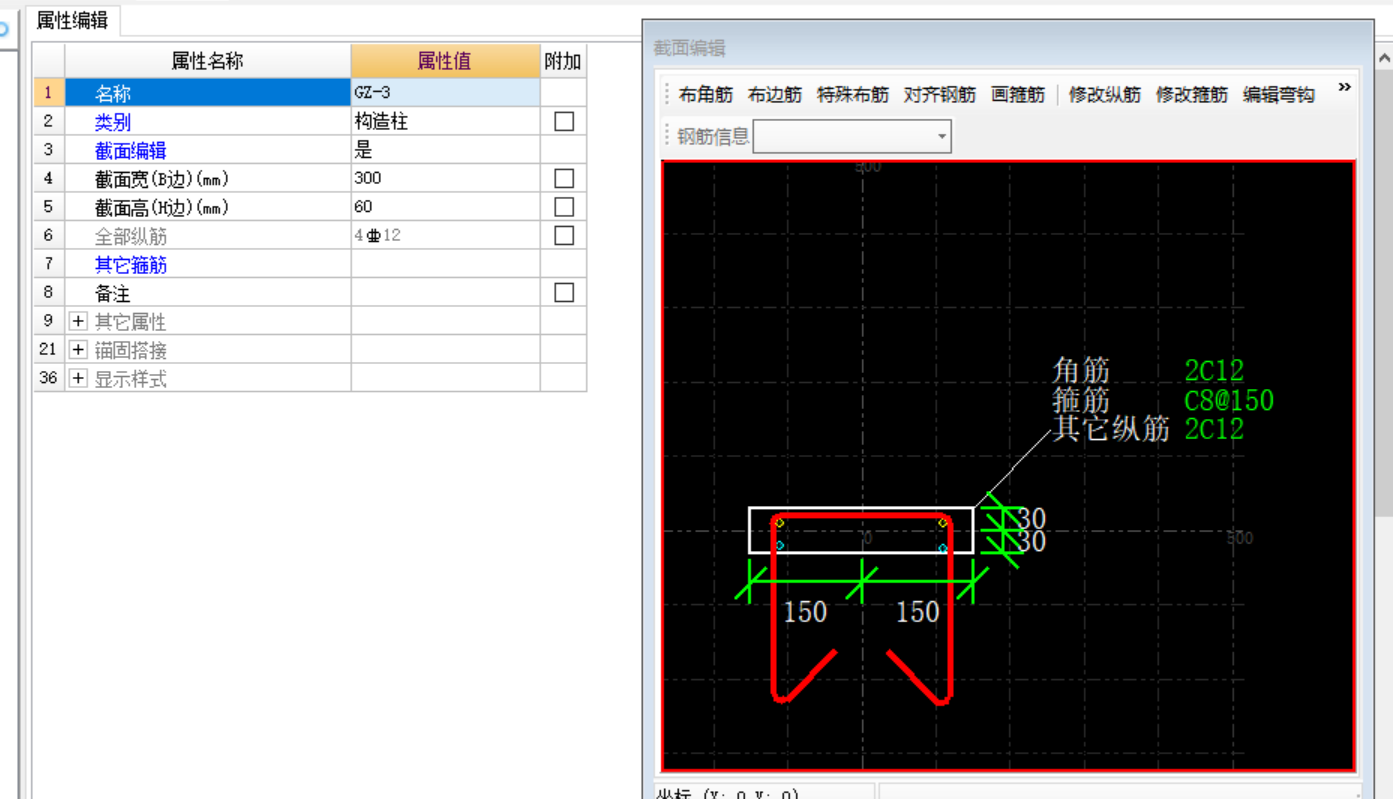The height and width of the screenshot is (799, 1393).
Task: Select the 截面高(H边)(mm) label
Action: click(161, 208)
